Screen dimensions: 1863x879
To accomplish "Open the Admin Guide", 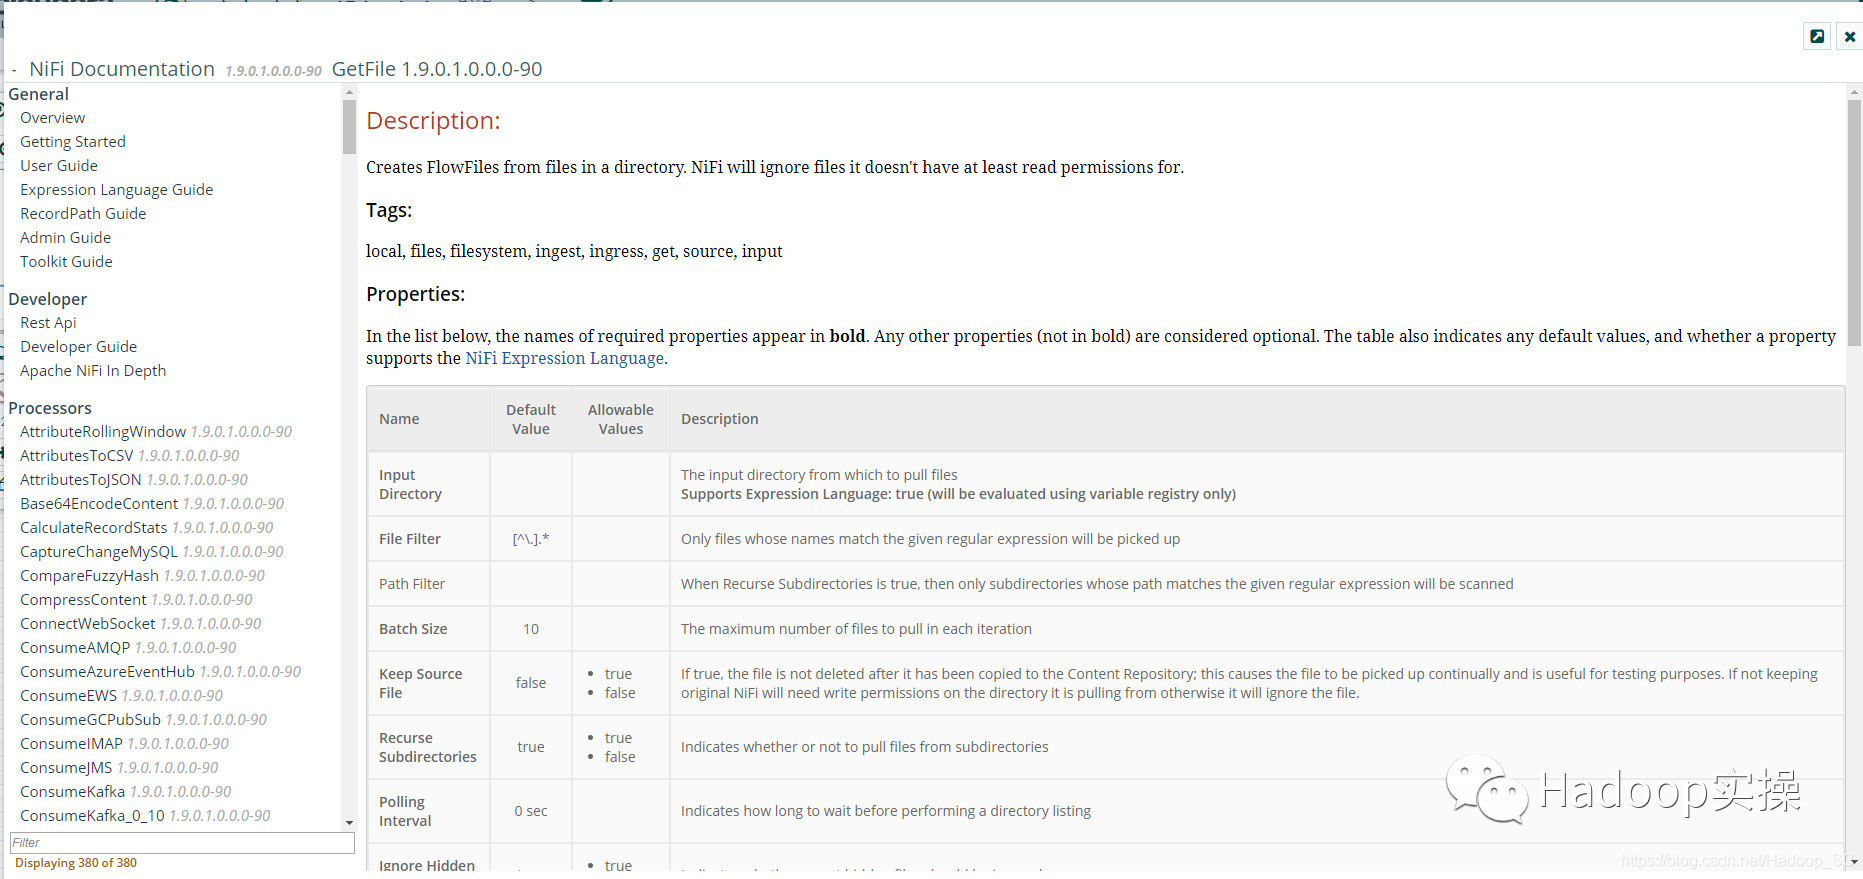I will tap(65, 238).
